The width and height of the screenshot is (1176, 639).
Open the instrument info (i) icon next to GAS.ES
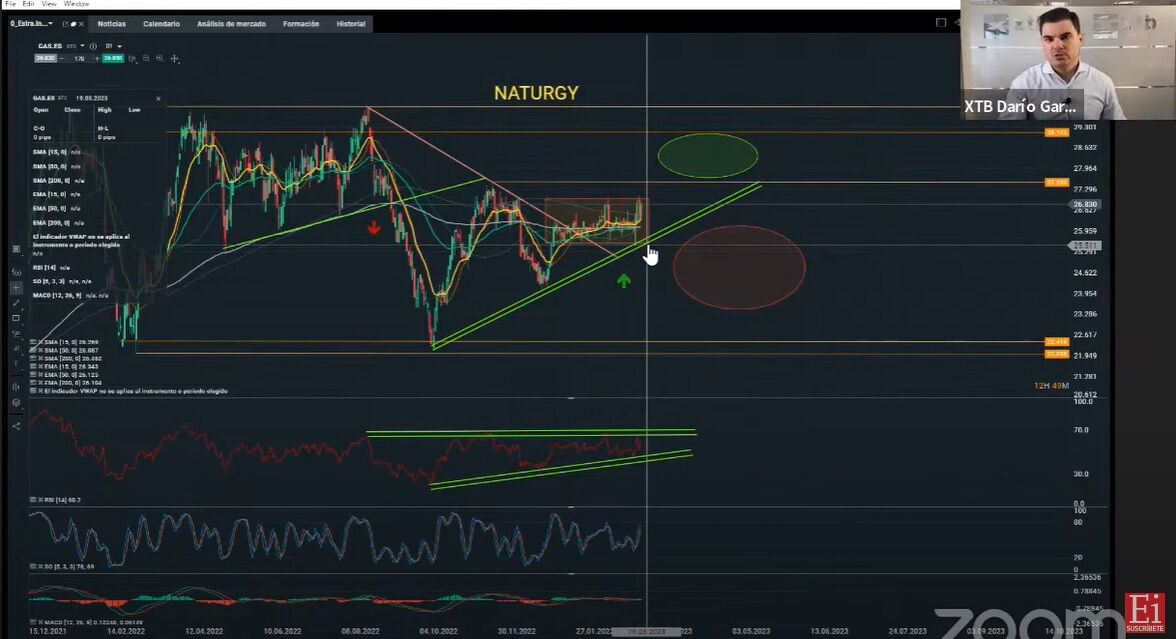click(93, 46)
